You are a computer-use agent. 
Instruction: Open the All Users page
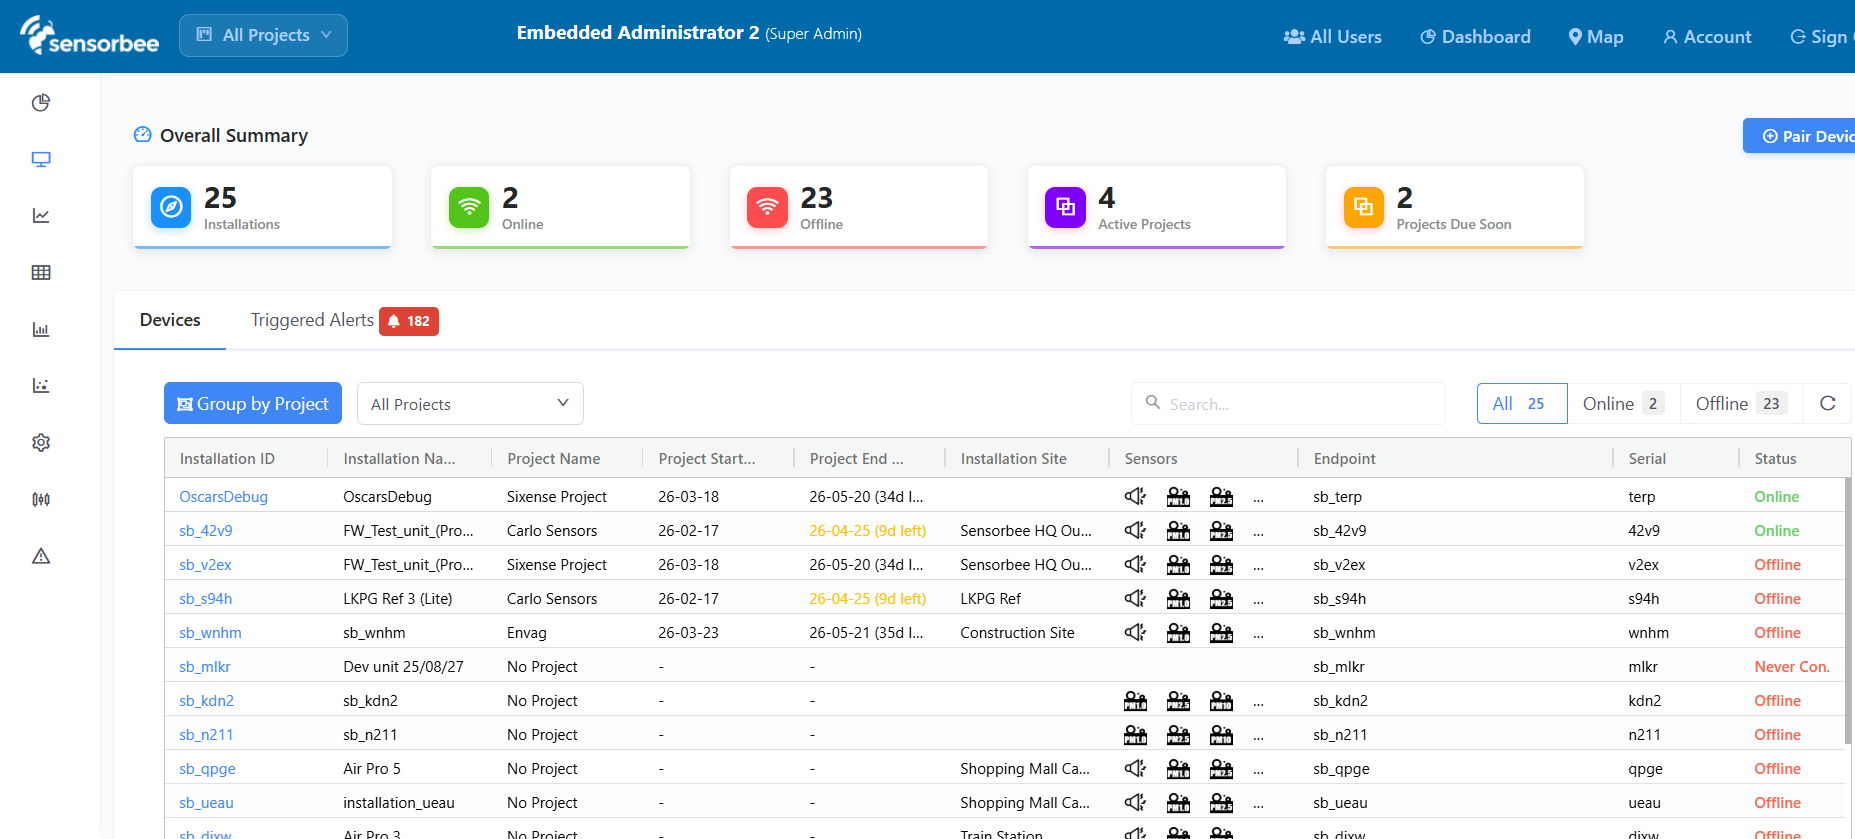click(x=1332, y=37)
